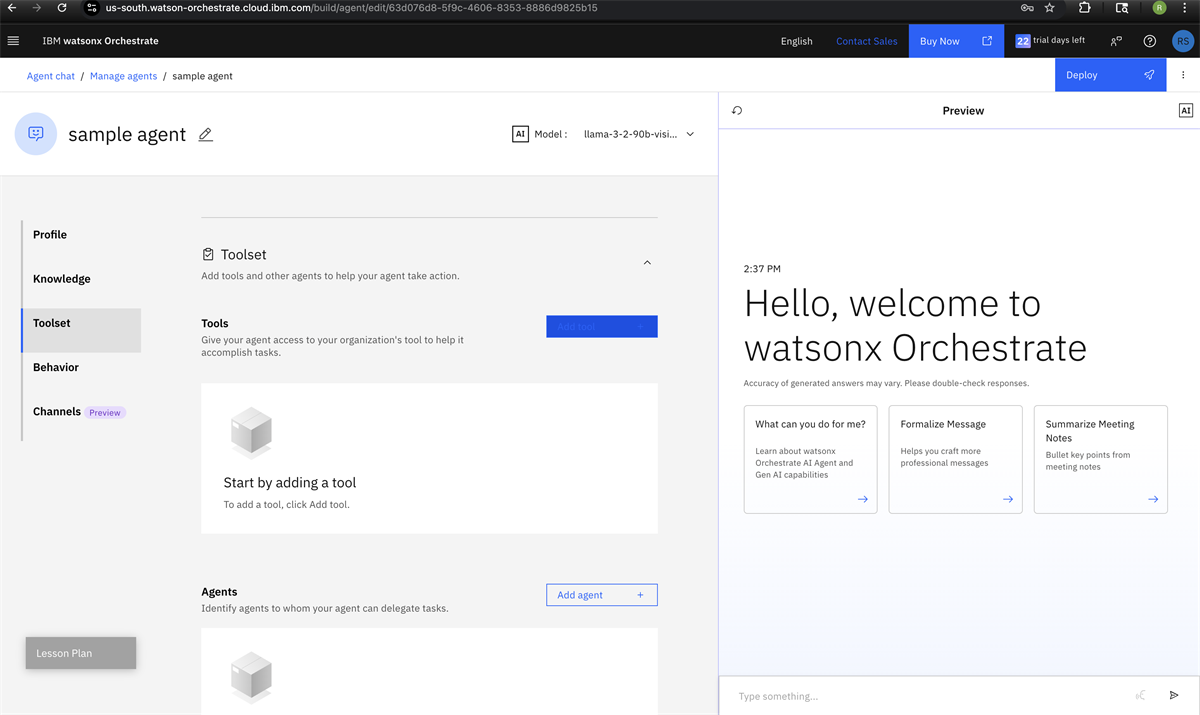View site information in the address bar
1200x715 pixels.
coord(91,8)
